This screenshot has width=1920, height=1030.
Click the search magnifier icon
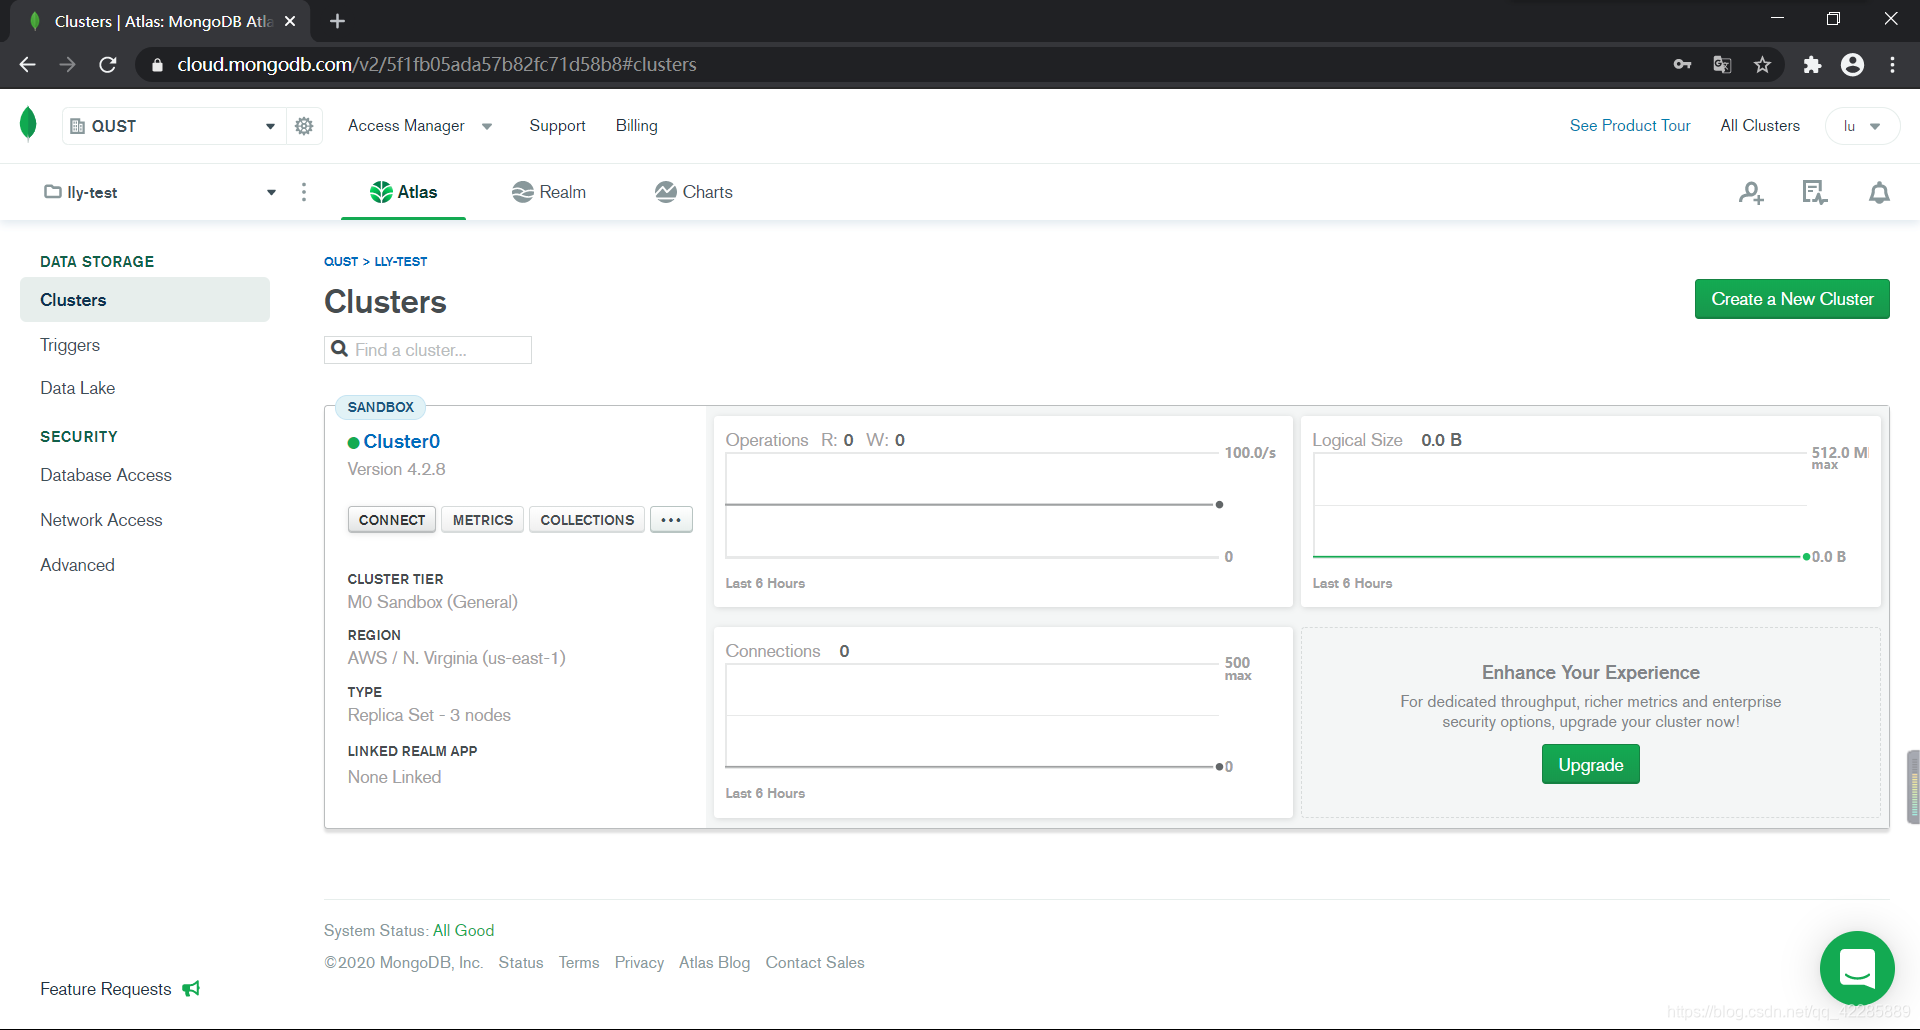pyautogui.click(x=340, y=349)
